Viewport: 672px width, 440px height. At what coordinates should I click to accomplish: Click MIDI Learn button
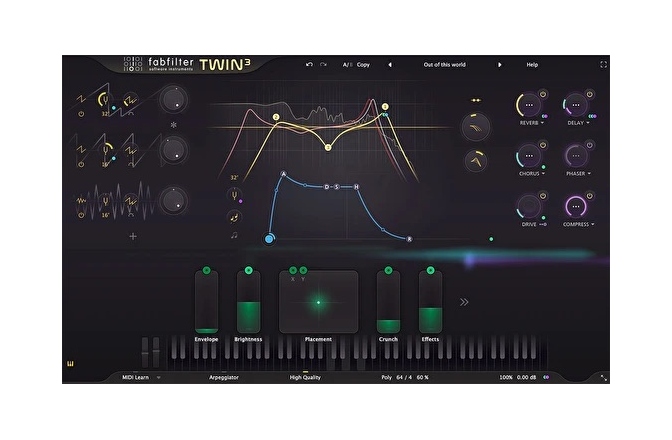(x=135, y=377)
